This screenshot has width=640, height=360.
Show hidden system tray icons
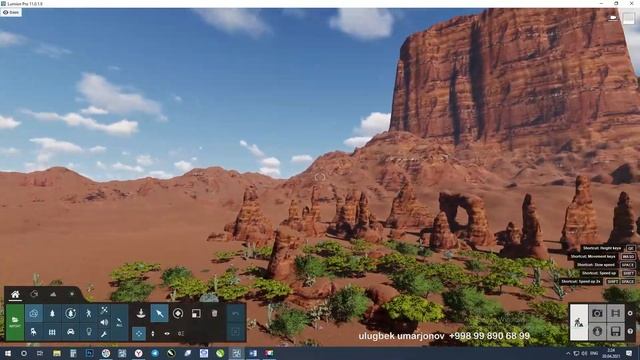tap(568, 353)
